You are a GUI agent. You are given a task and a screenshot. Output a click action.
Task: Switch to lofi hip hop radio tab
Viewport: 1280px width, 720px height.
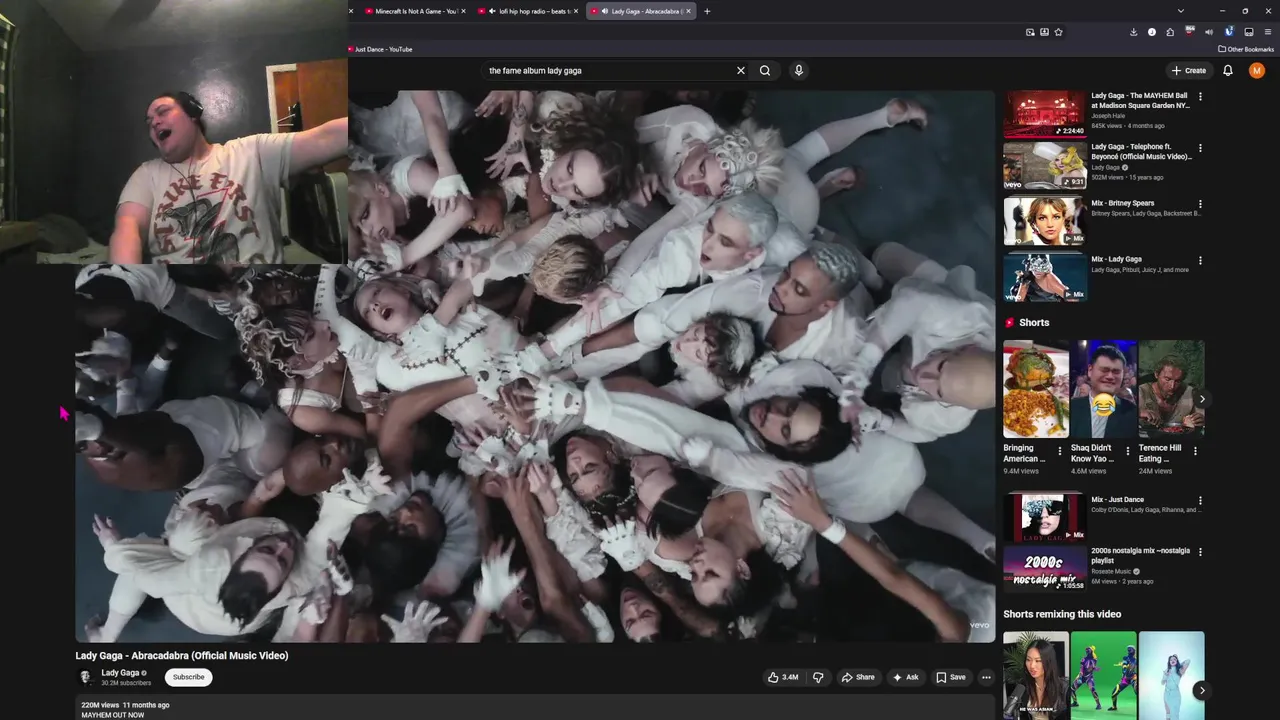[527, 11]
